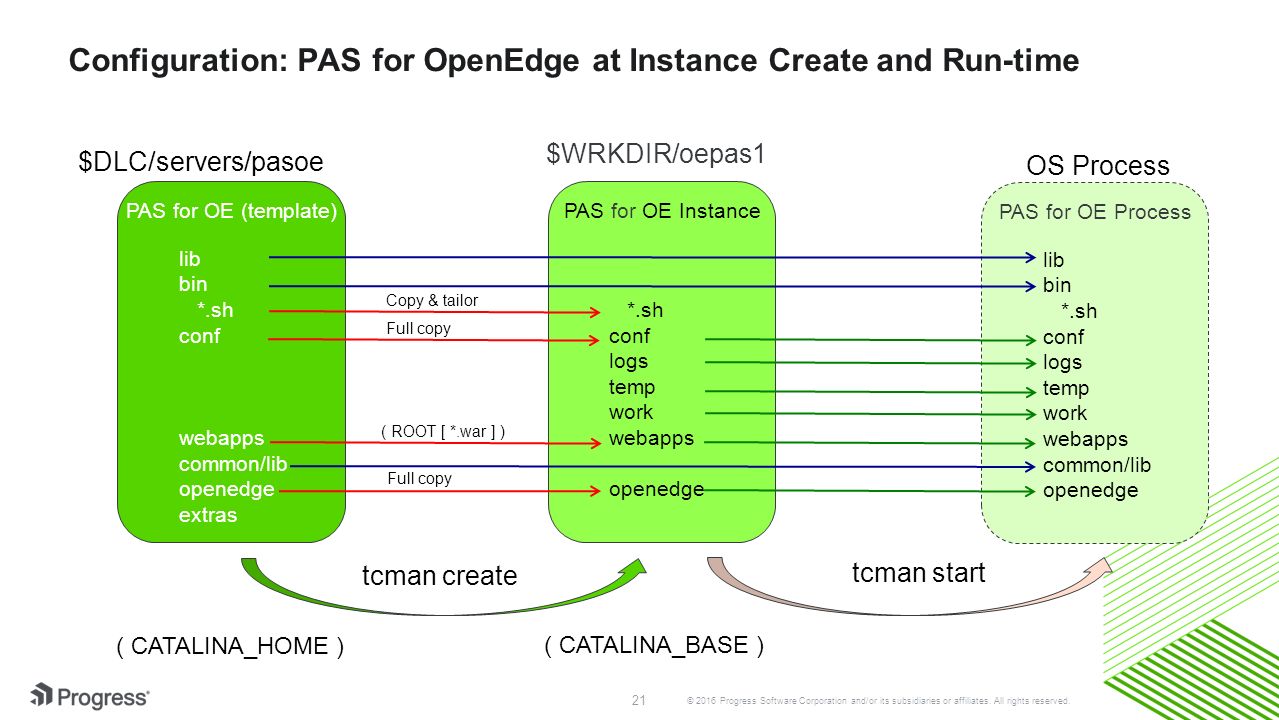Click the "( CATALINA_BASE )" text
Image resolution: width=1279 pixels, height=720 pixels.
[x=654, y=646]
